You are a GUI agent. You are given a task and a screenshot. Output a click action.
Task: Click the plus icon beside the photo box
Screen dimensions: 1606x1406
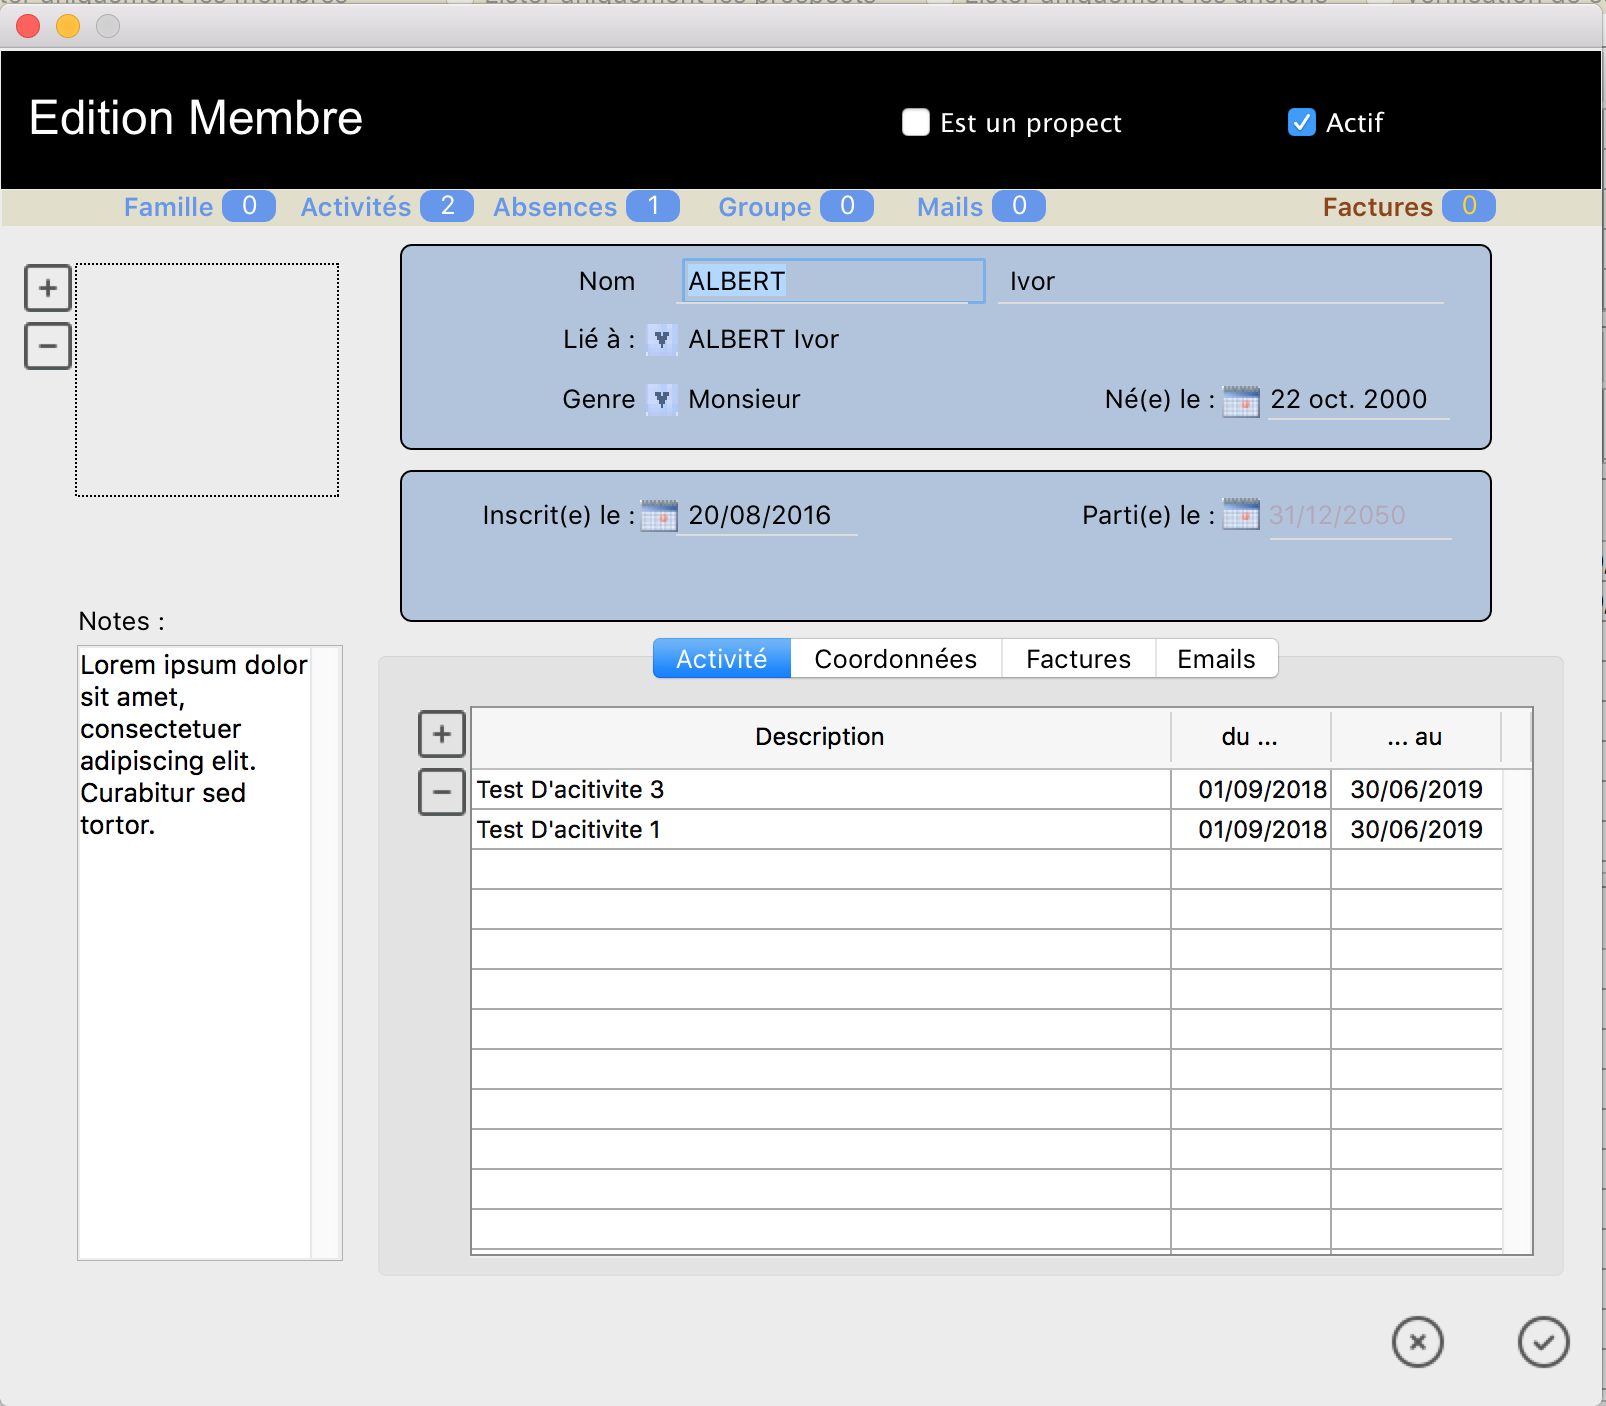coord(47,289)
